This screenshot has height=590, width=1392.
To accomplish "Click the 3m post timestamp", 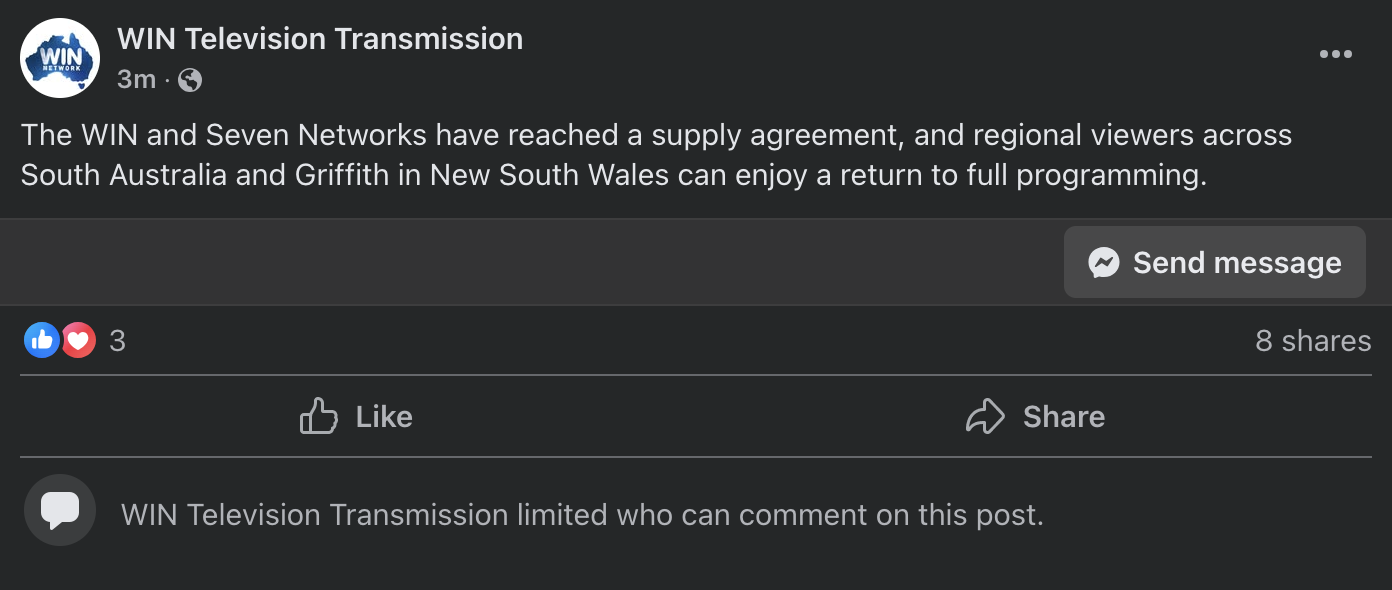I will [136, 79].
